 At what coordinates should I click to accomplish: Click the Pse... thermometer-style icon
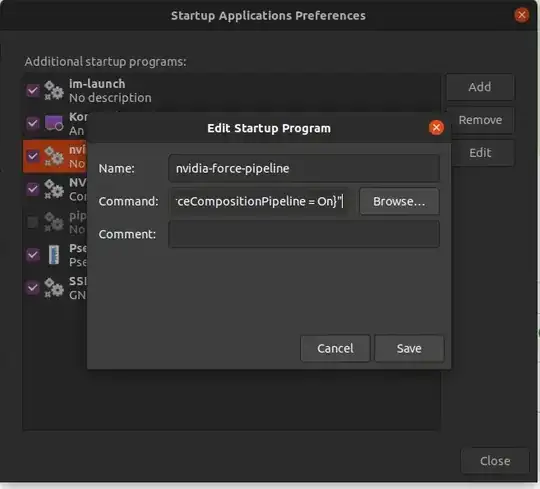coord(54,255)
